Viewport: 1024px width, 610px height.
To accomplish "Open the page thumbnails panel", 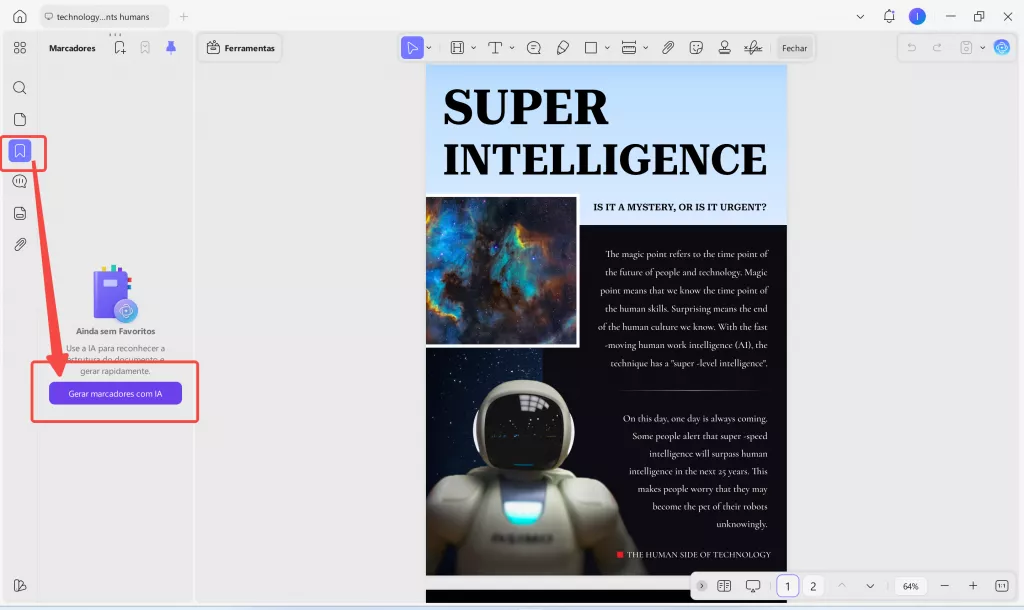I will 19,120.
